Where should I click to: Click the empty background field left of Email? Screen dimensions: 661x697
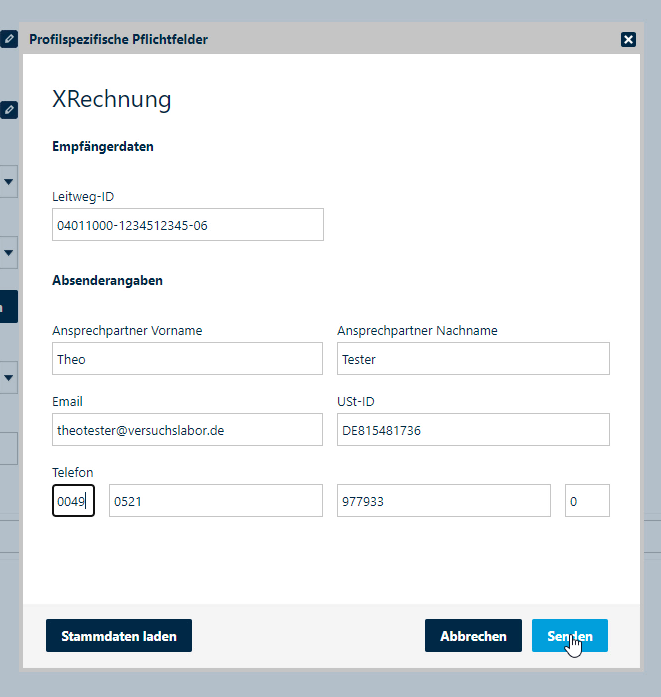[8, 449]
